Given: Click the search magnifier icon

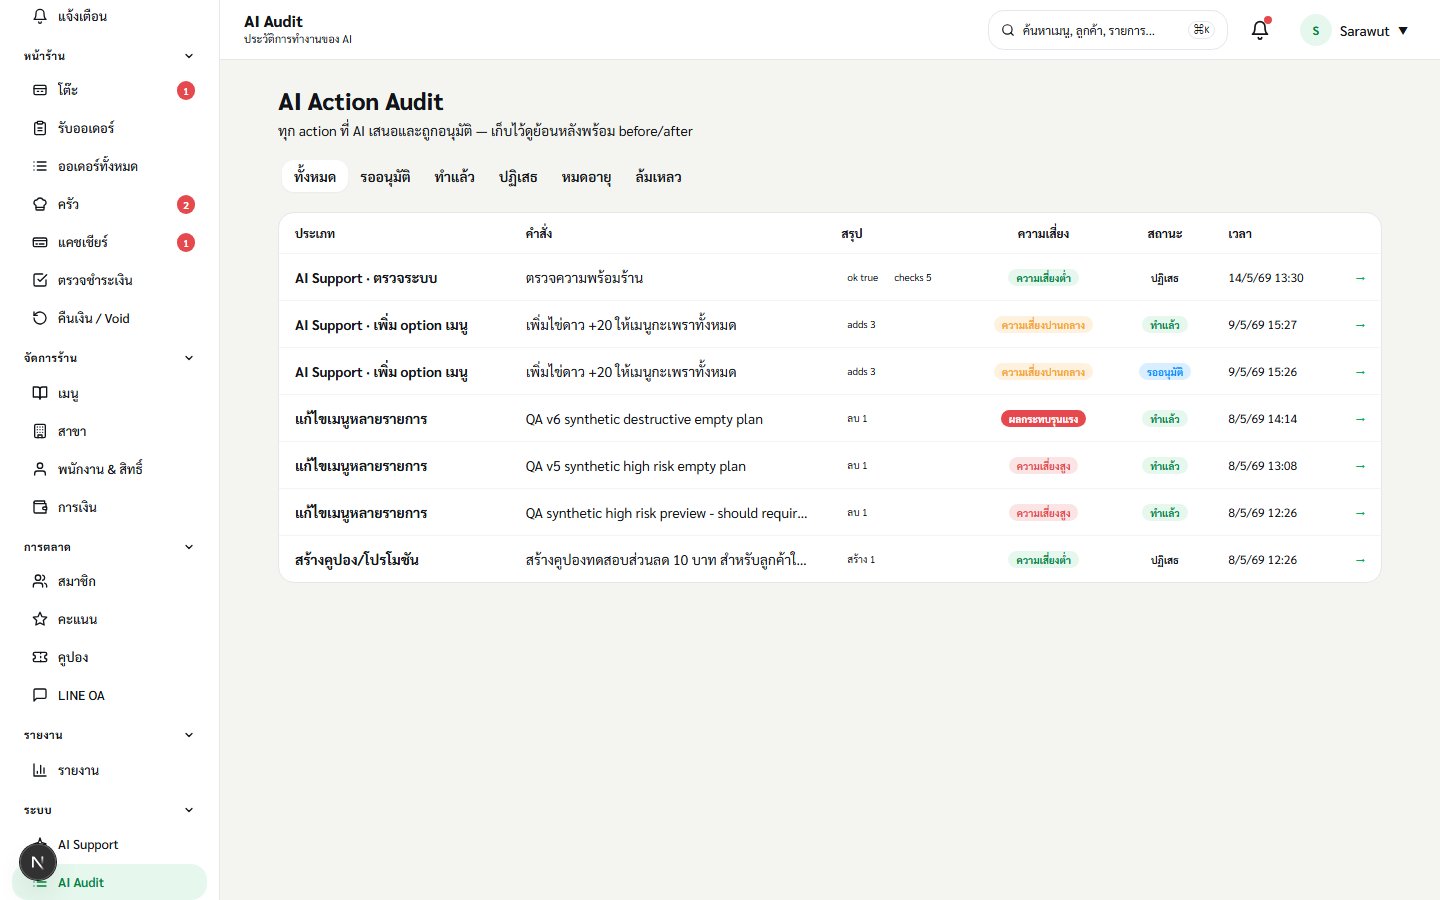Looking at the screenshot, I should pos(1008,31).
